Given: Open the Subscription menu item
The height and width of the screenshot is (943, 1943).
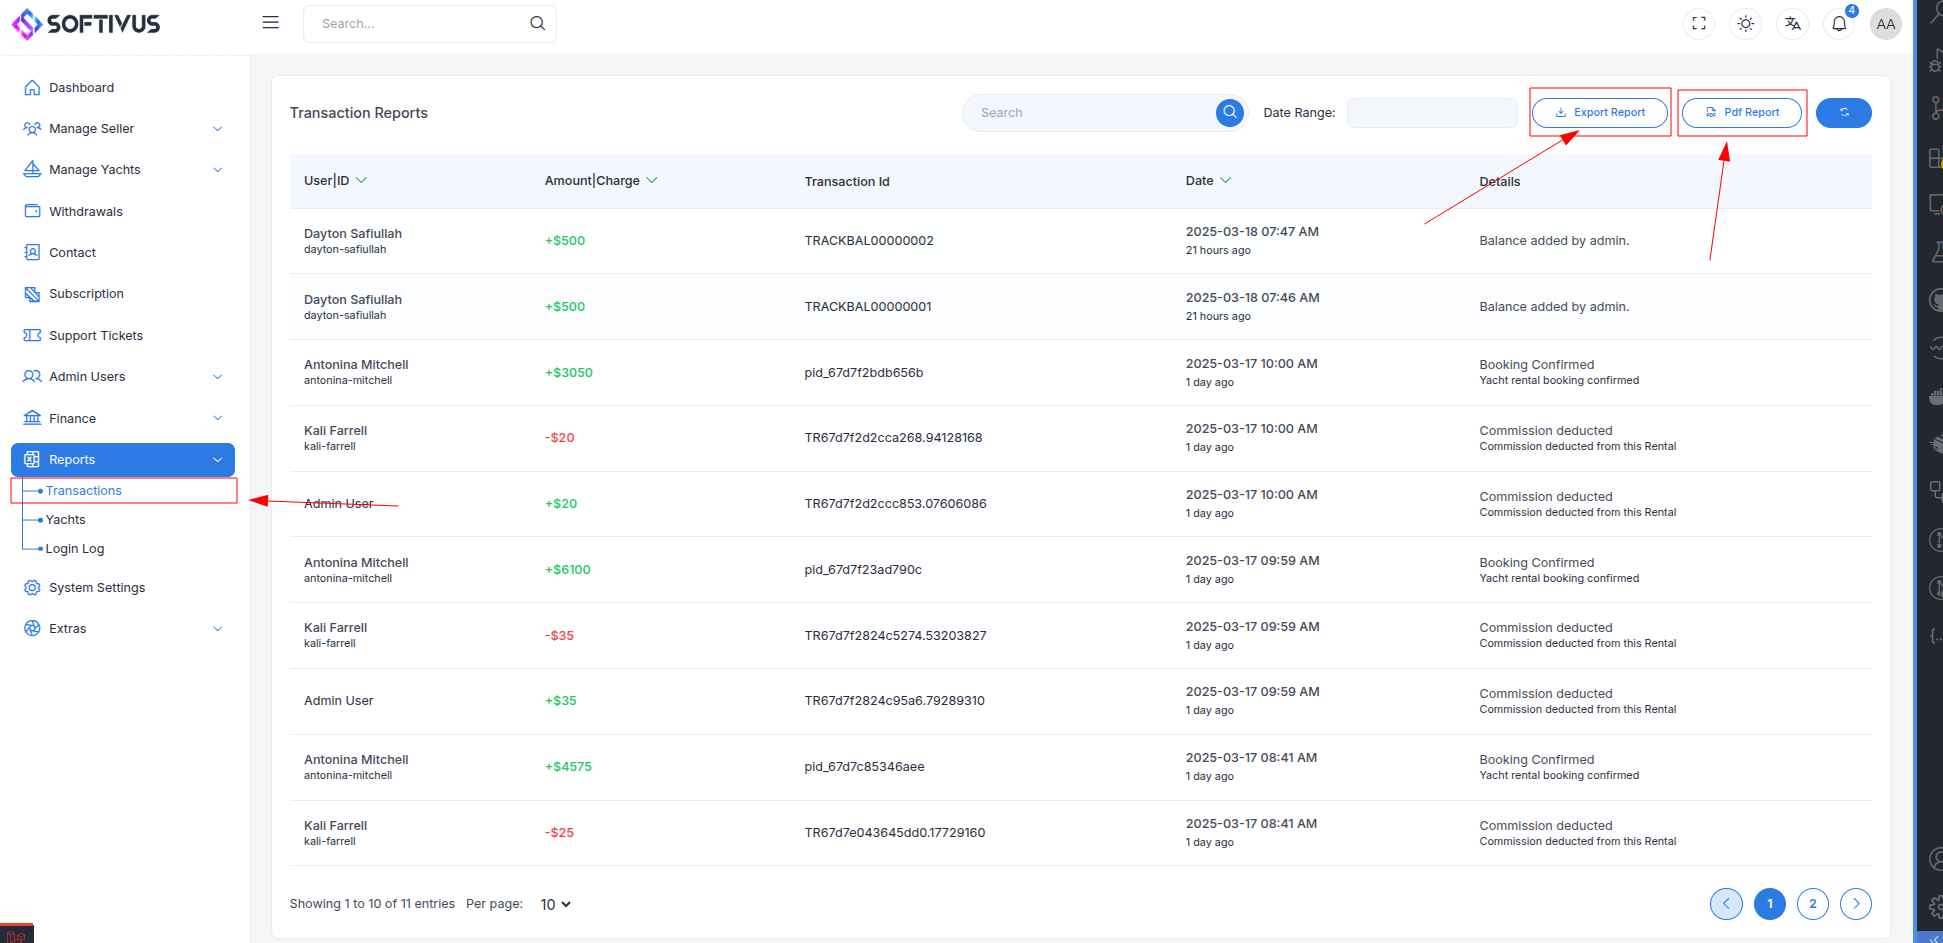Looking at the screenshot, I should tap(87, 293).
